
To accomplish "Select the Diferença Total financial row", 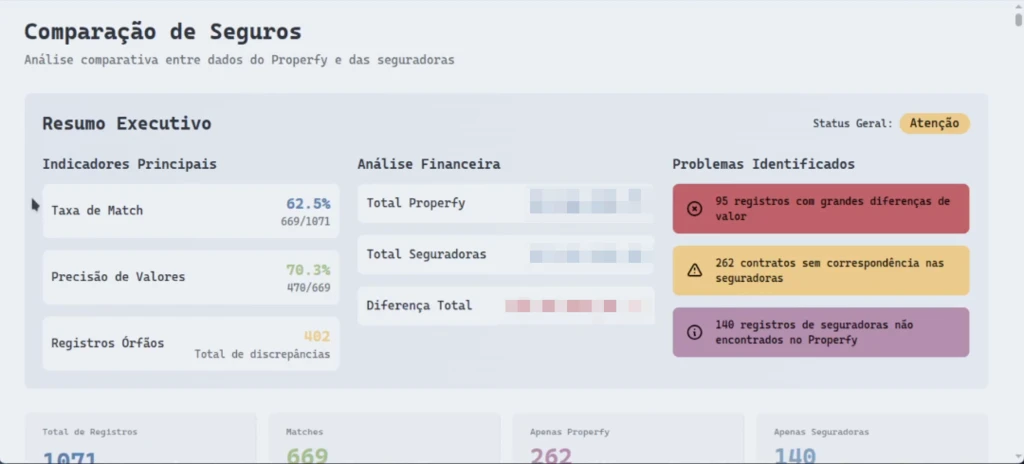I will tap(505, 306).
